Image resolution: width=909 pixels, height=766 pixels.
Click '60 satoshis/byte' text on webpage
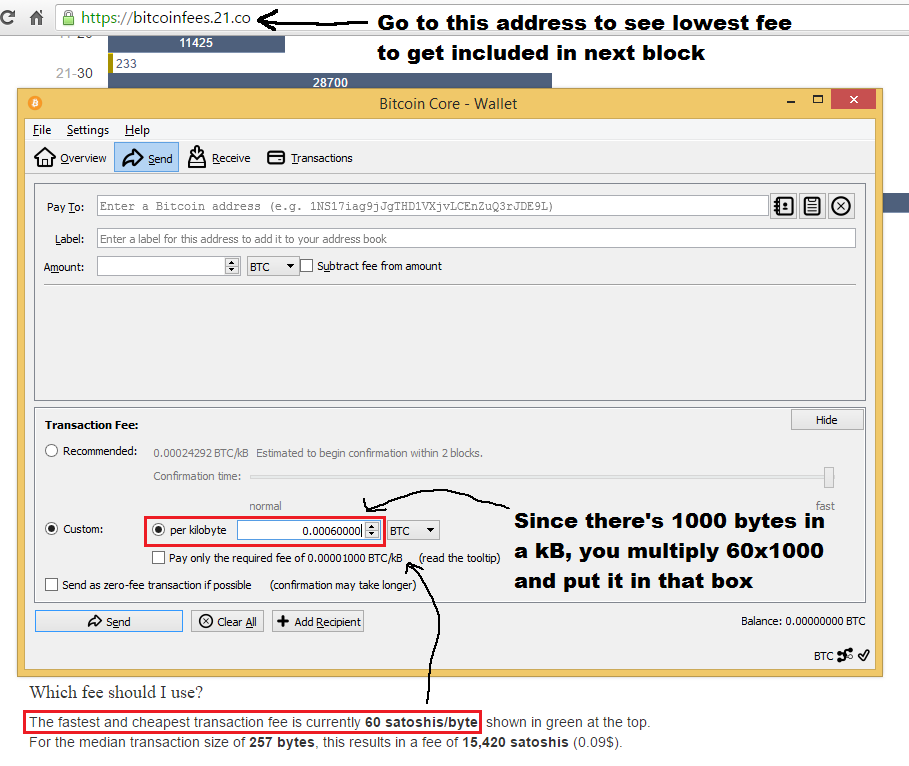click(x=421, y=722)
